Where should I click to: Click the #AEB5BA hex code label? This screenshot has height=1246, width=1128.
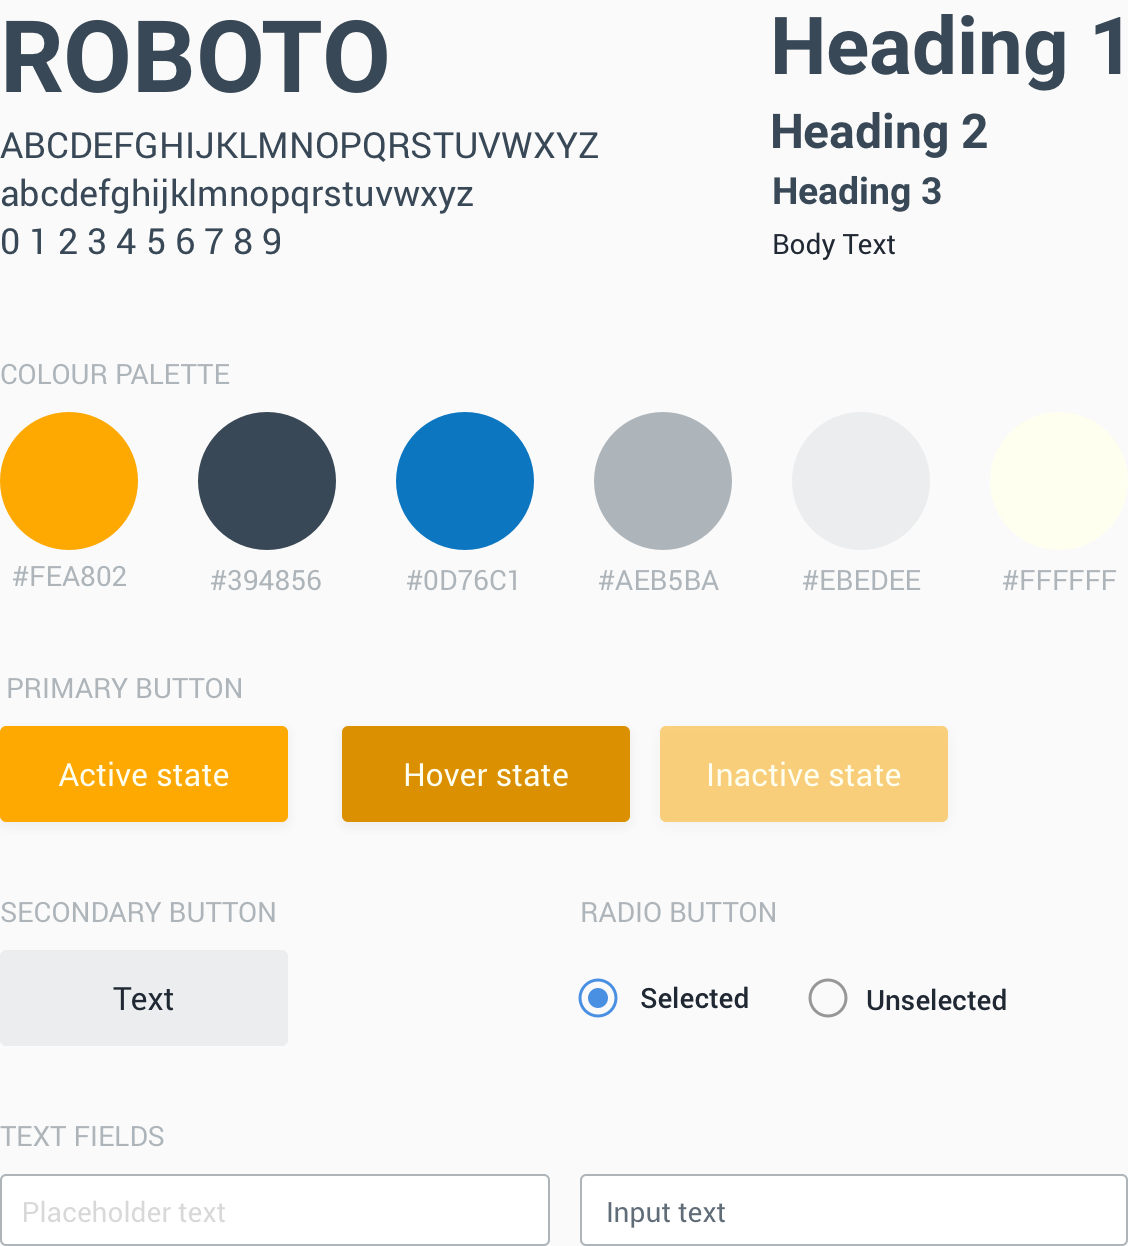[x=659, y=581]
